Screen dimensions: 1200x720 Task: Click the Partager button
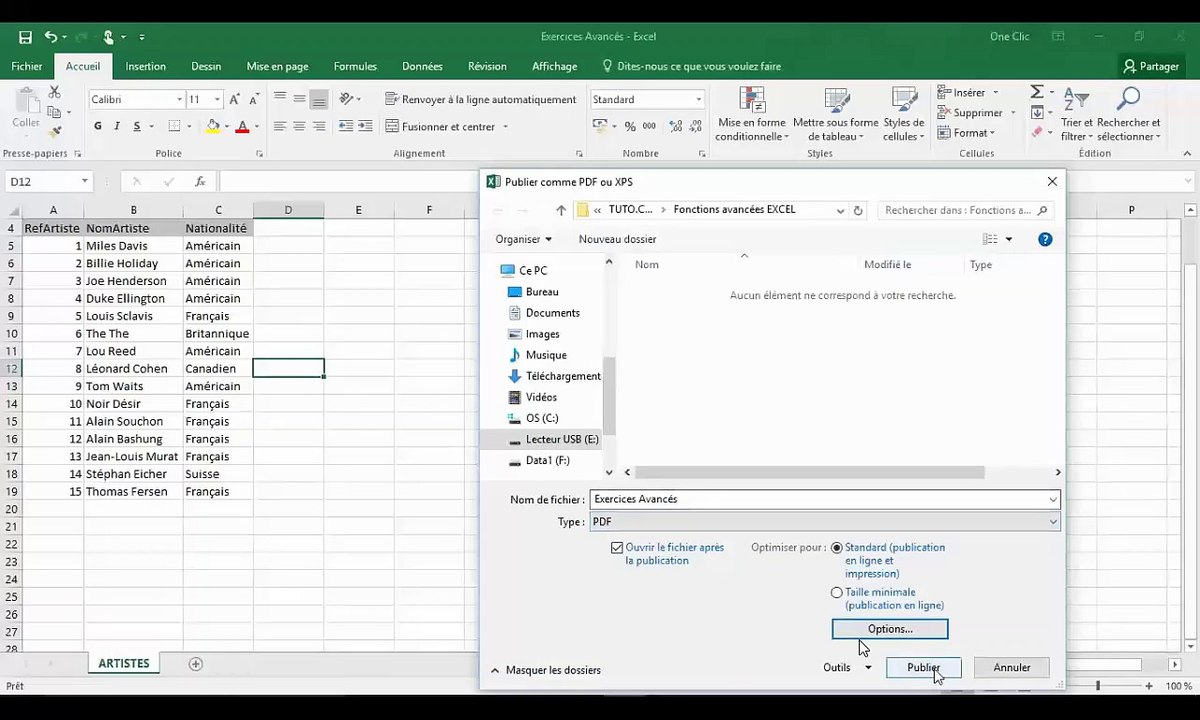point(1151,66)
